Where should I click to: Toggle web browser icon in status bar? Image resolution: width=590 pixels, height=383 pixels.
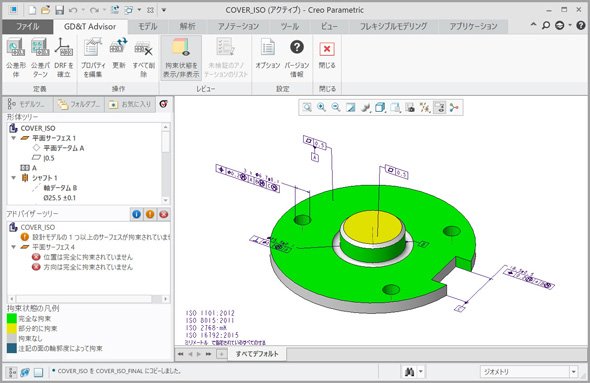(x=25, y=372)
